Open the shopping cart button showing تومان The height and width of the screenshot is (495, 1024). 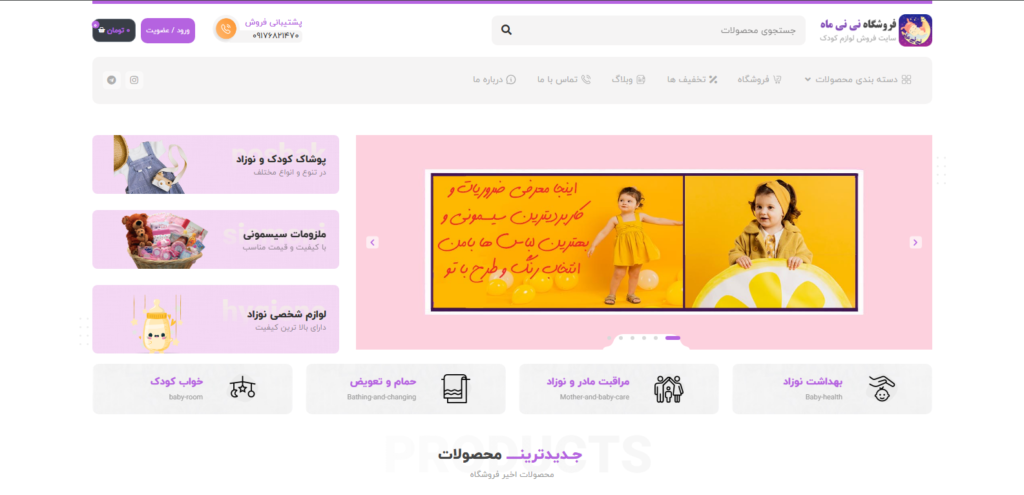(114, 30)
